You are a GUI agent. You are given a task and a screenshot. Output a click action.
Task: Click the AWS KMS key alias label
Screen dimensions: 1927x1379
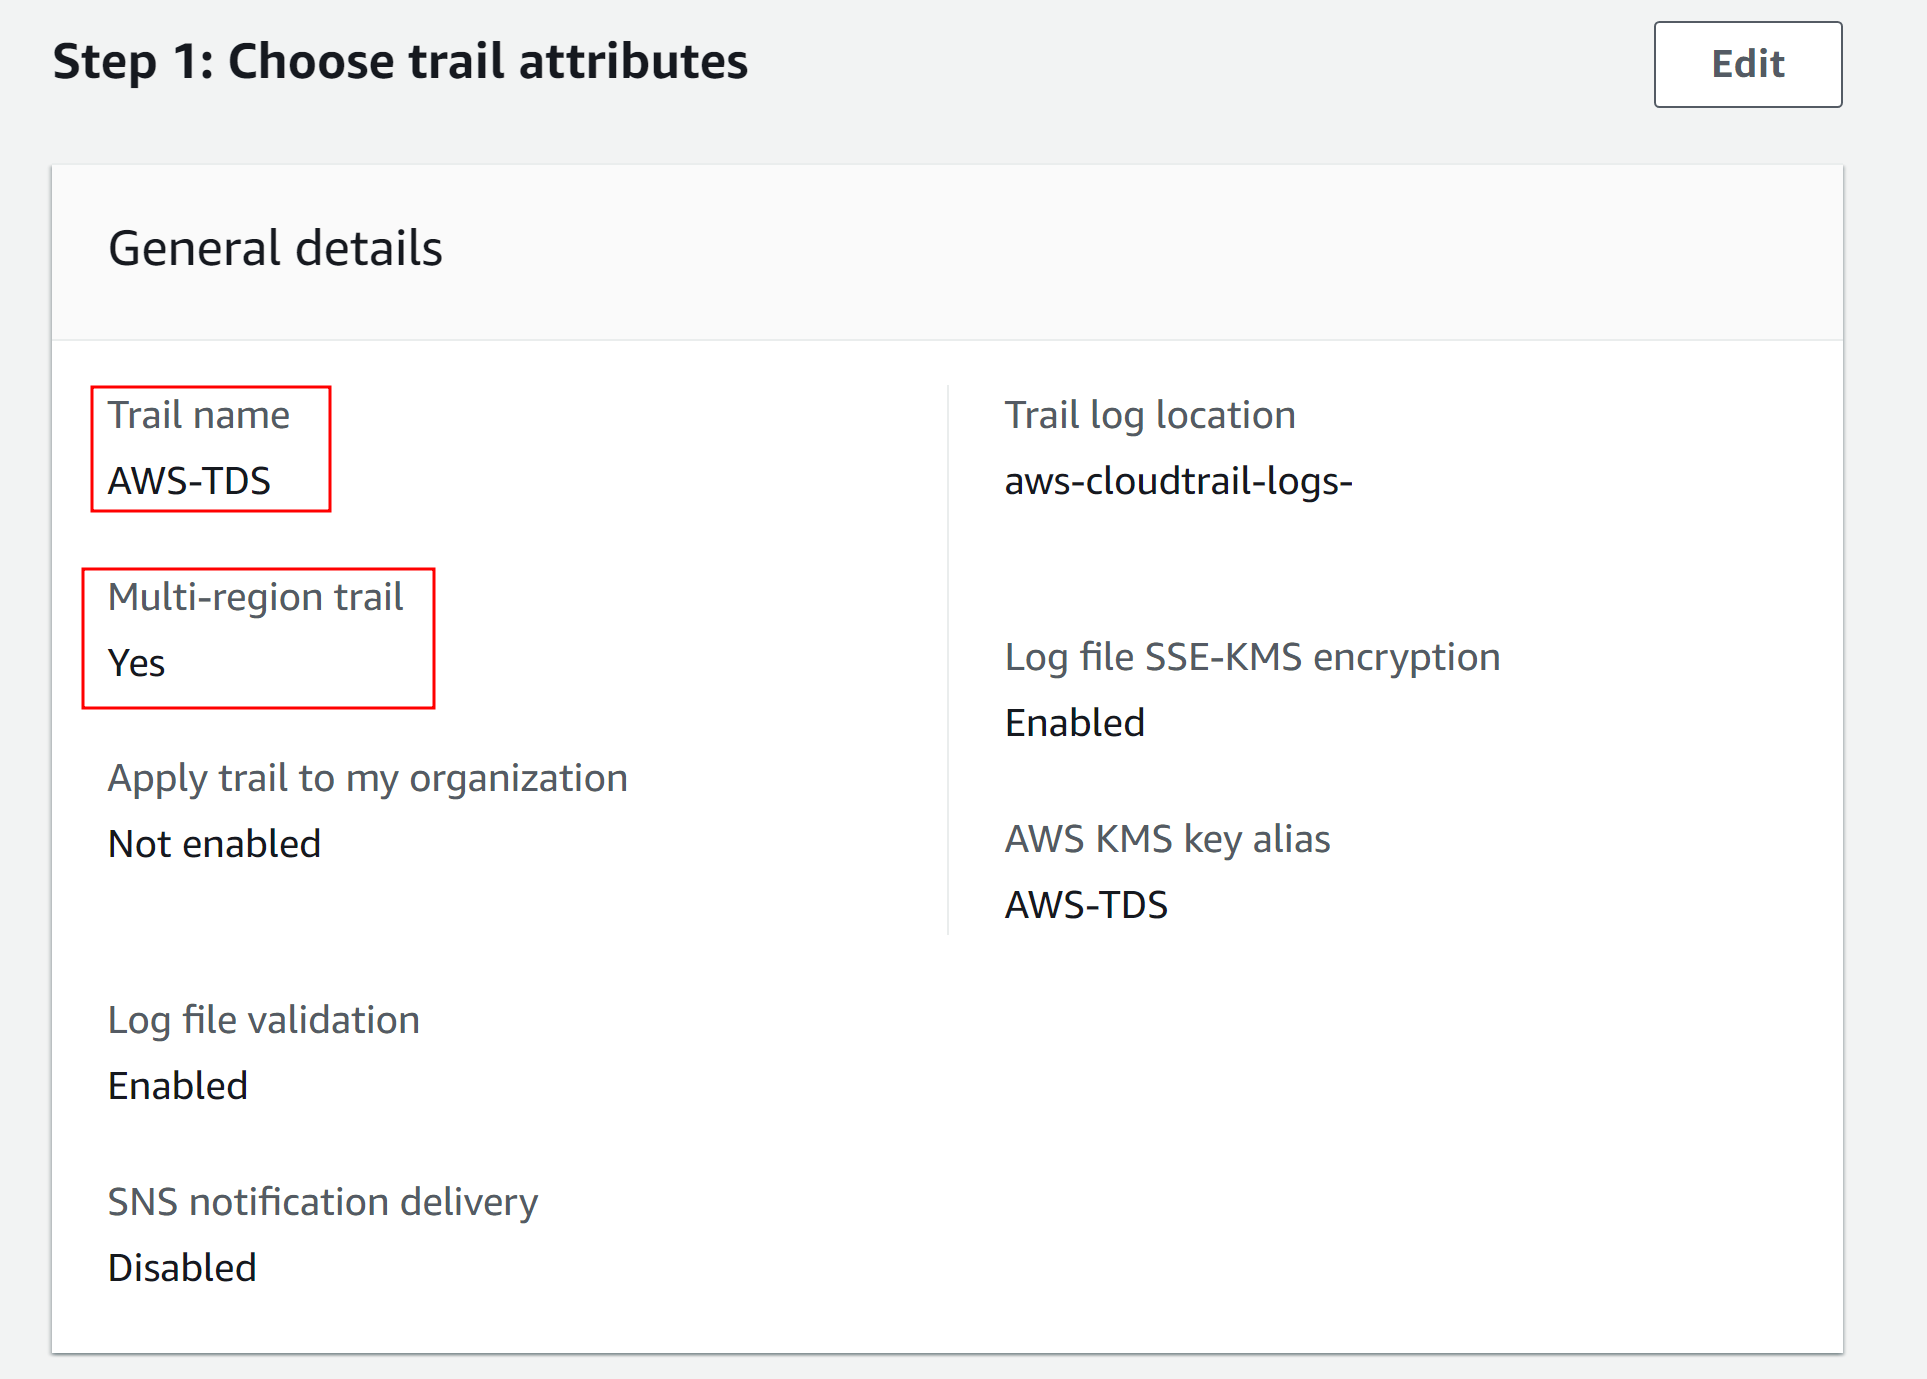click(1167, 839)
